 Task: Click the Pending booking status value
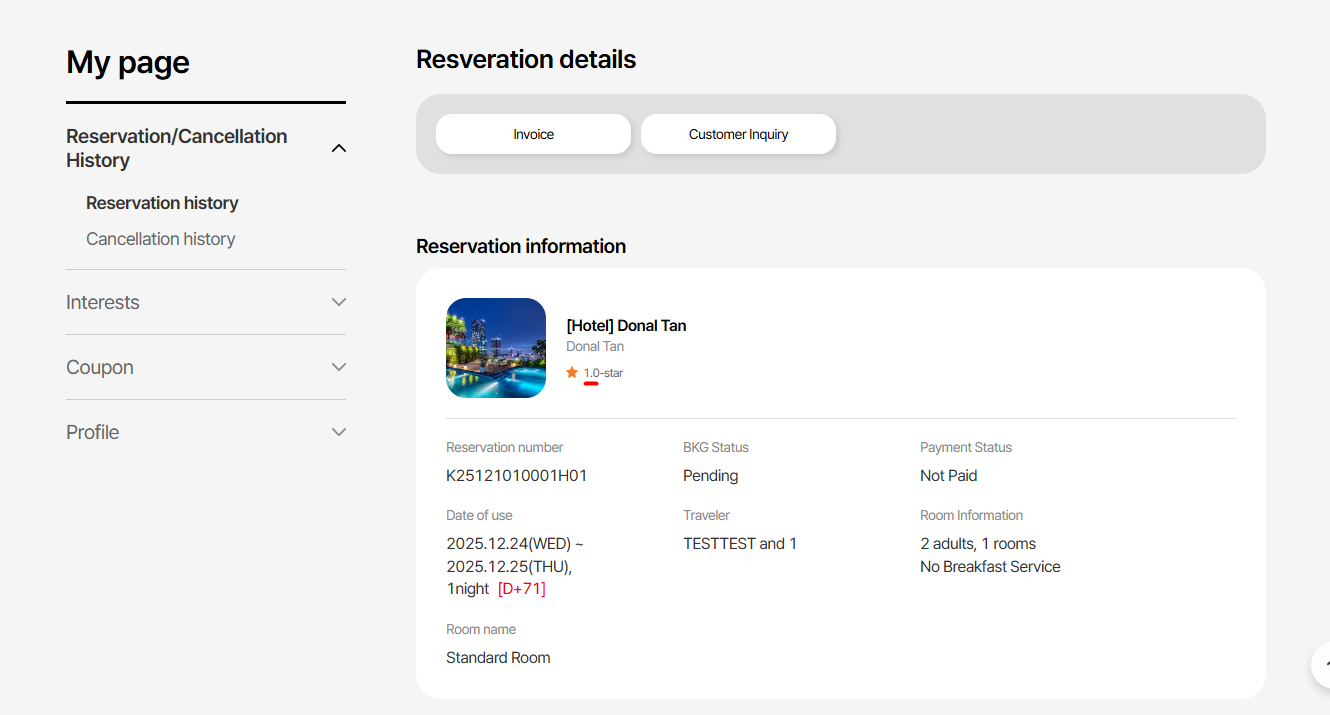click(710, 476)
